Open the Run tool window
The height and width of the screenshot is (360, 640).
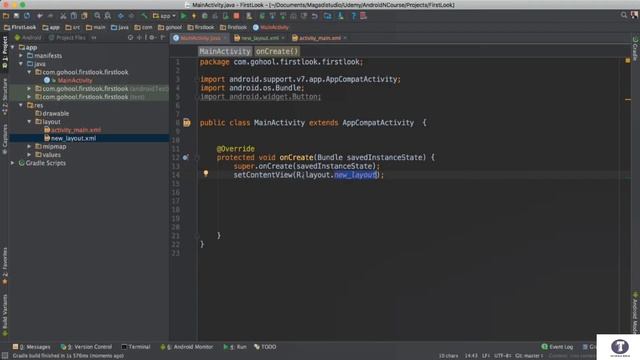(x=235, y=347)
